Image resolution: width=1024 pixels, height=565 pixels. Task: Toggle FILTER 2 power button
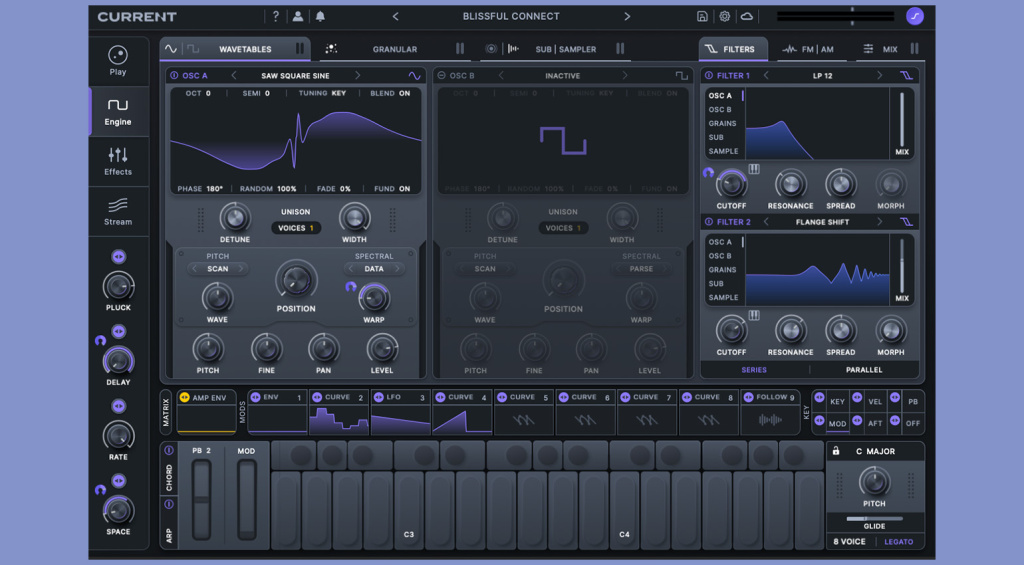709,222
